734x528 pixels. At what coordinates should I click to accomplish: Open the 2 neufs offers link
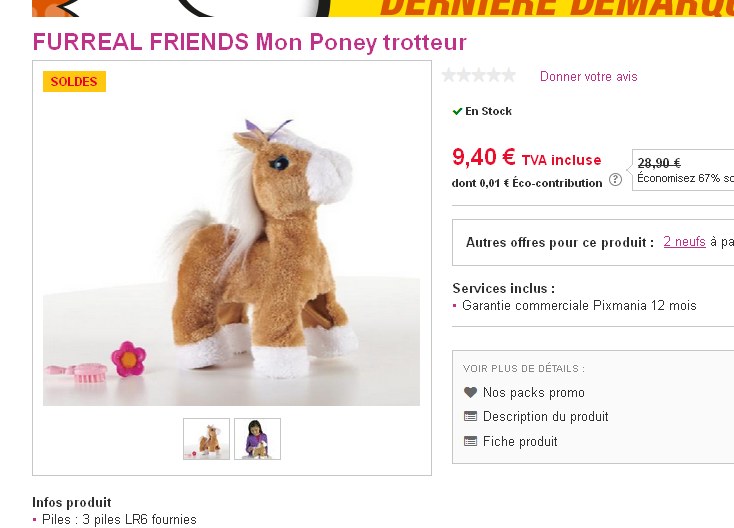point(684,242)
